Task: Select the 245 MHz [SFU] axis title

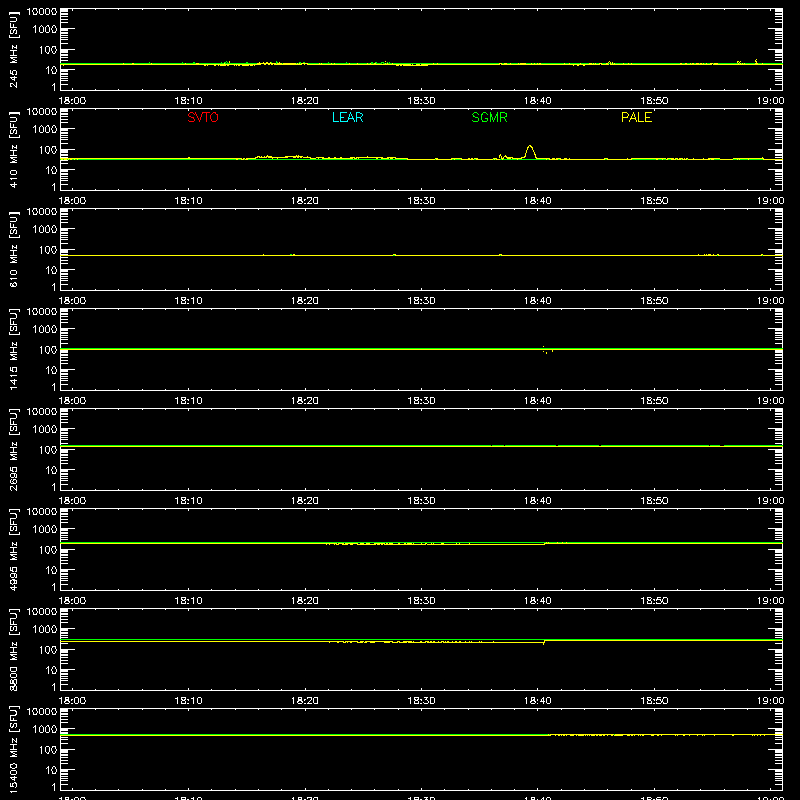Action: (x=13, y=49)
